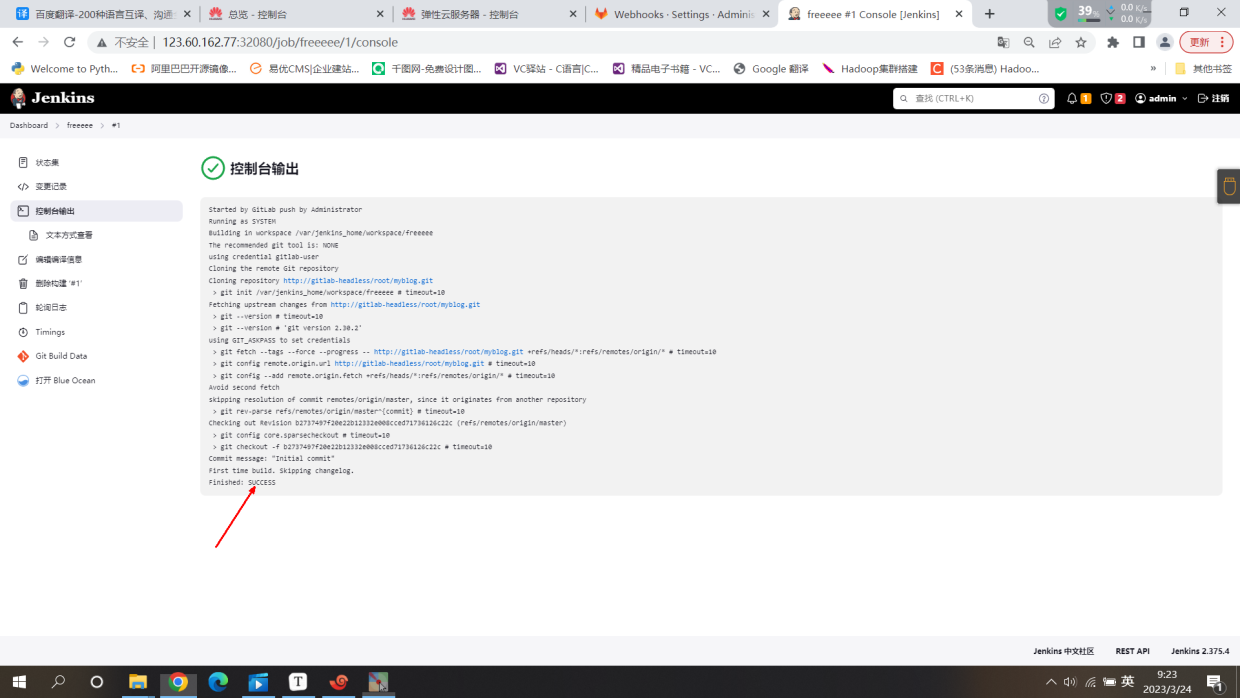
Task: Click the browser reload page icon
Action: click(69, 42)
